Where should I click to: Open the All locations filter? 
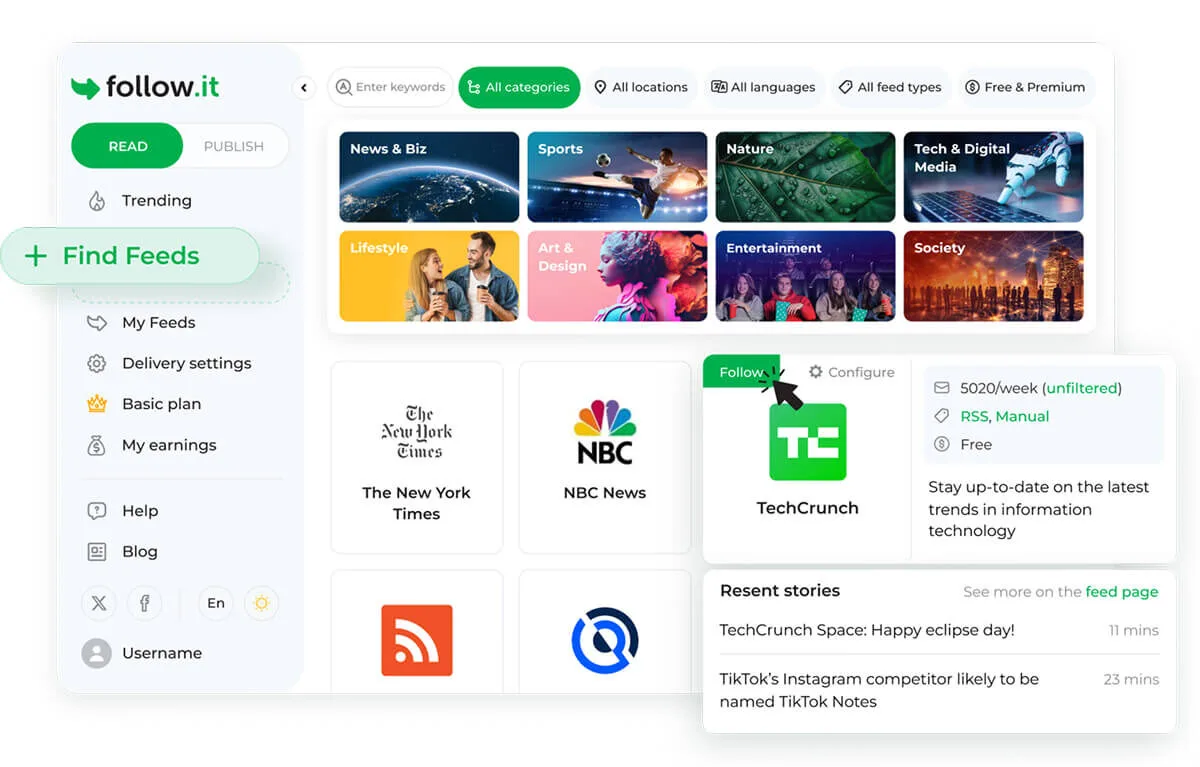click(x=641, y=87)
